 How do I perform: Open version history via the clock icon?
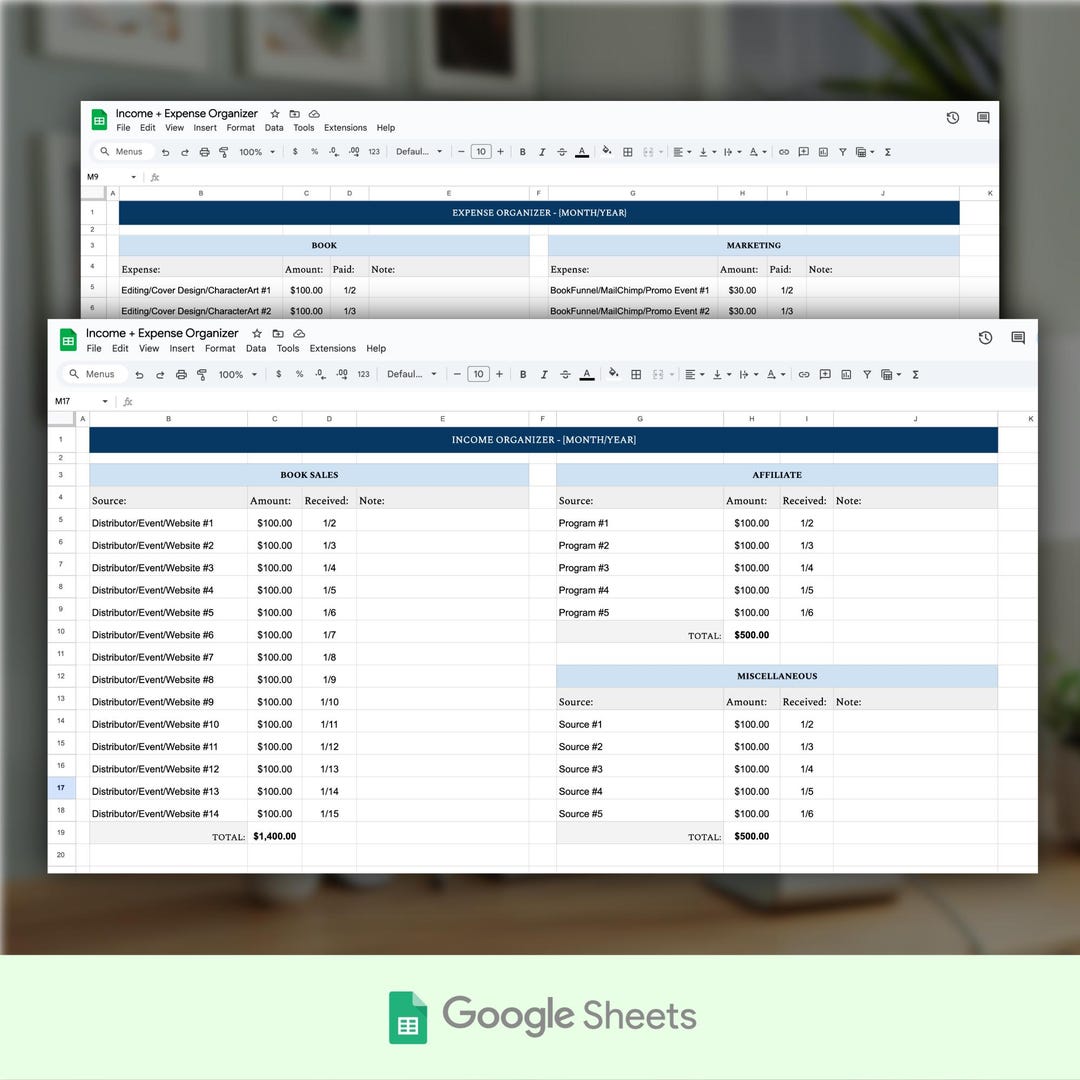(985, 338)
